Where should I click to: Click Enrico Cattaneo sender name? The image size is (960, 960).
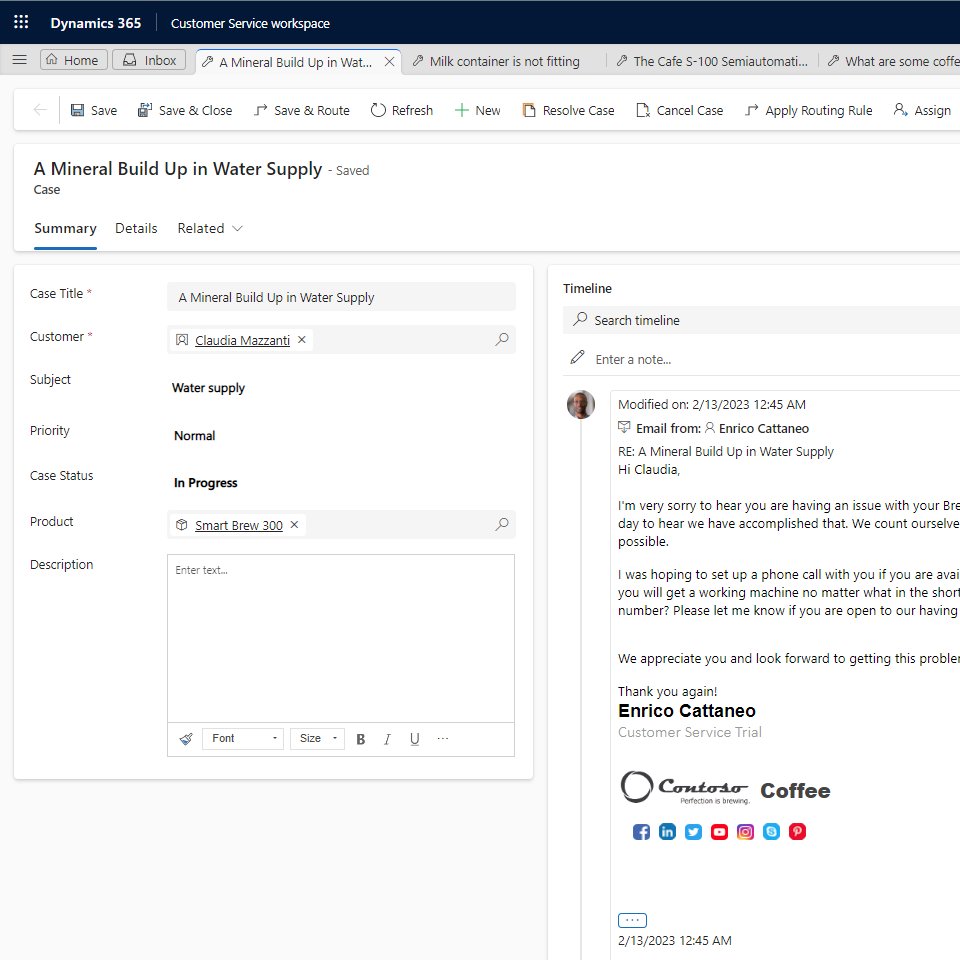tap(763, 429)
